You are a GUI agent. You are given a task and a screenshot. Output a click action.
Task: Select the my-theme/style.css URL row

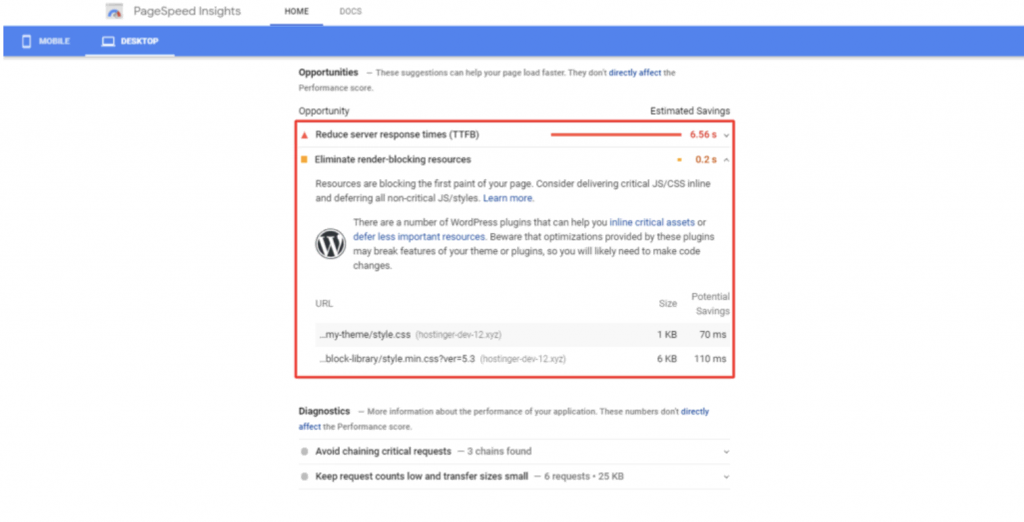click(x=522, y=334)
